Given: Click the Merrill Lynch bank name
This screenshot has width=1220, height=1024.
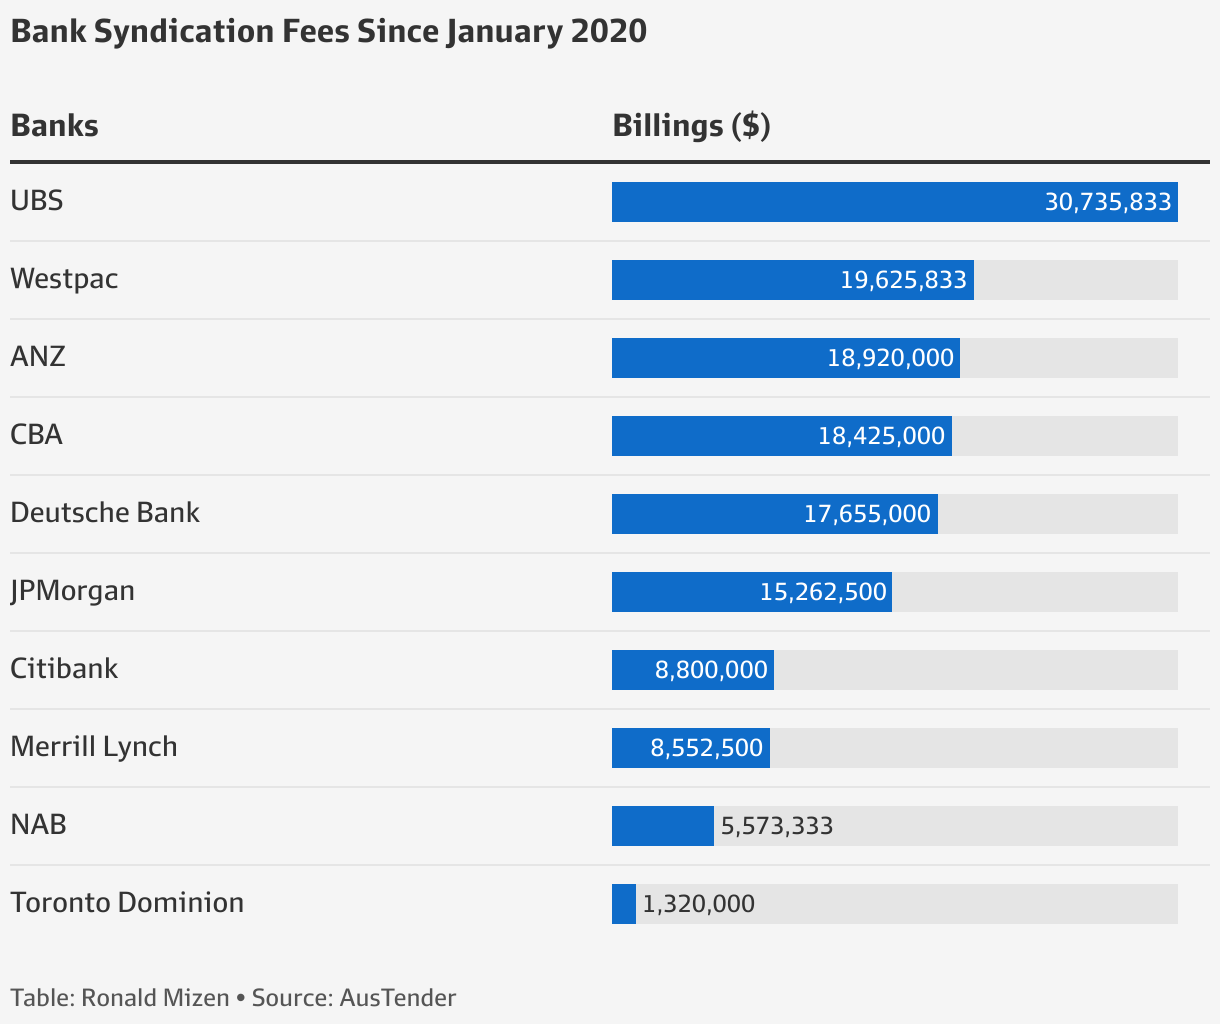Looking at the screenshot, I should [94, 747].
